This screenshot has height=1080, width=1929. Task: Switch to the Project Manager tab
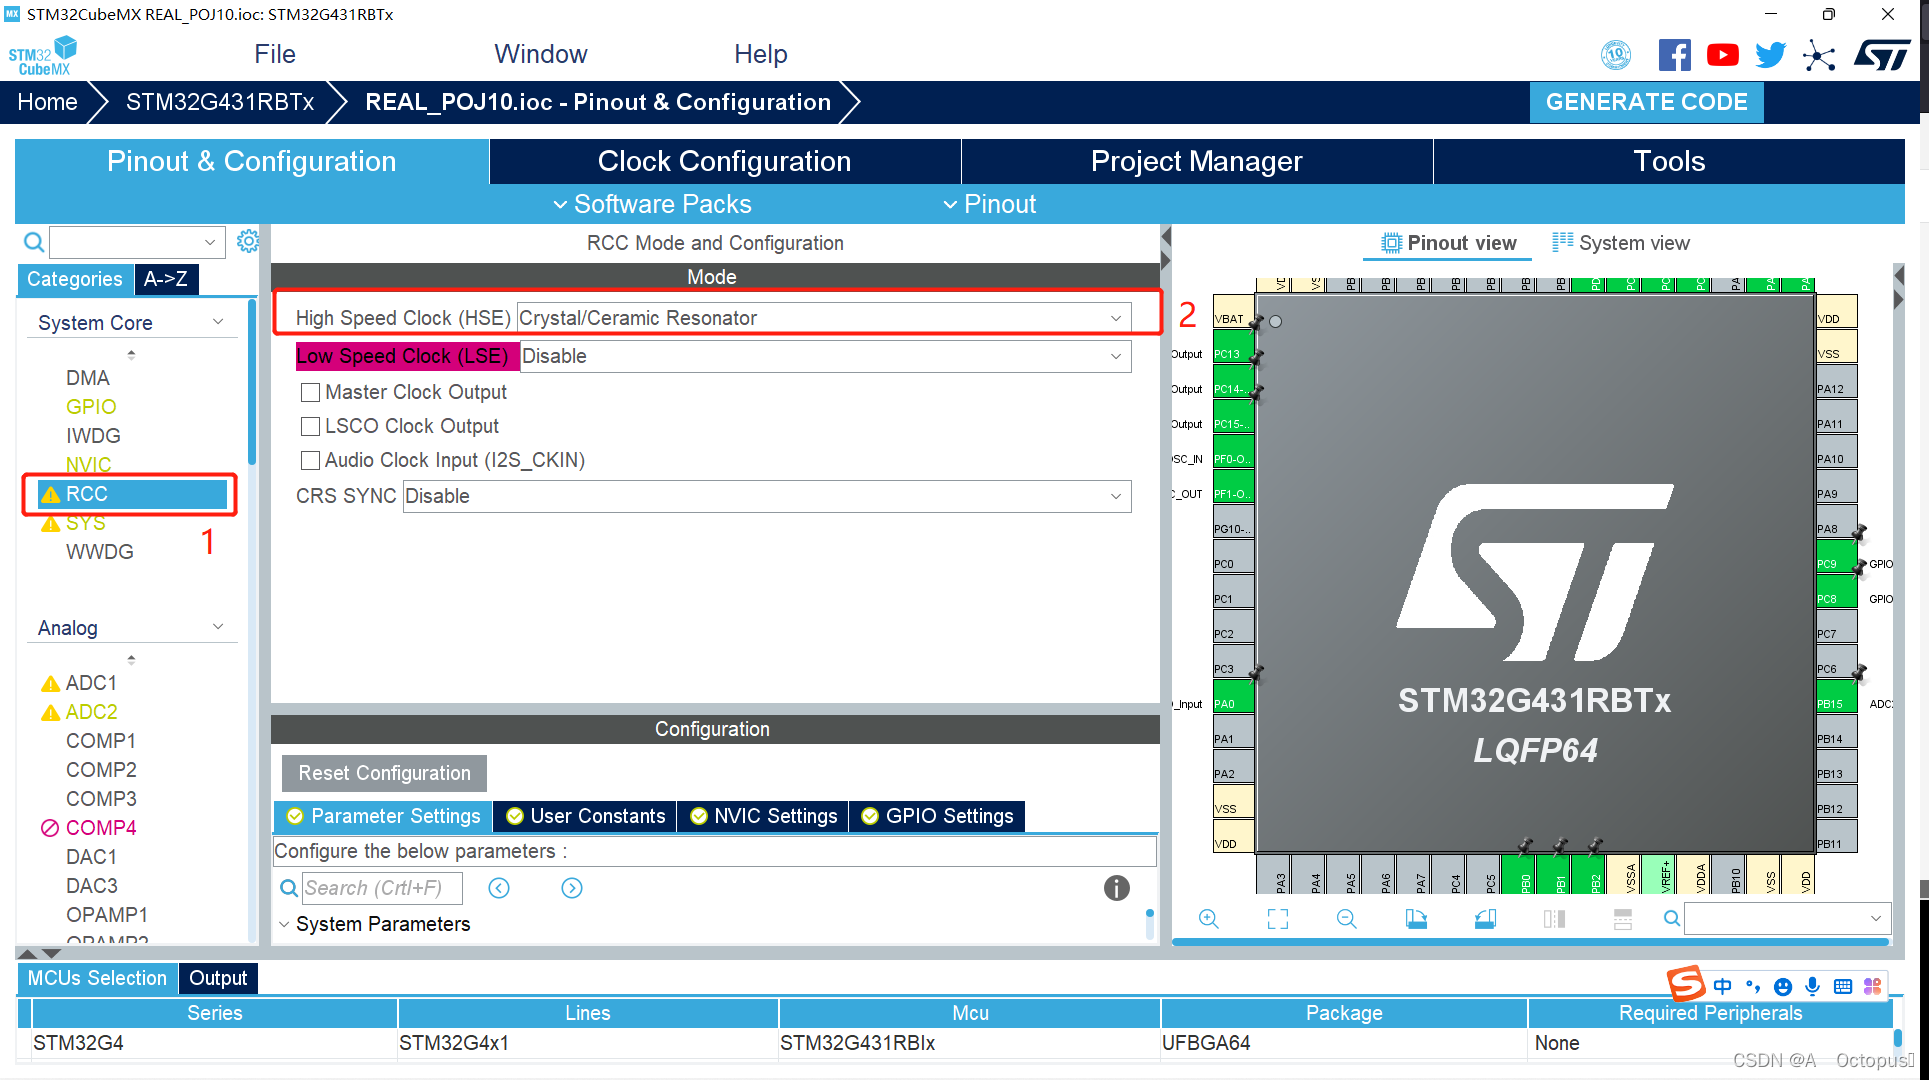(1197, 162)
